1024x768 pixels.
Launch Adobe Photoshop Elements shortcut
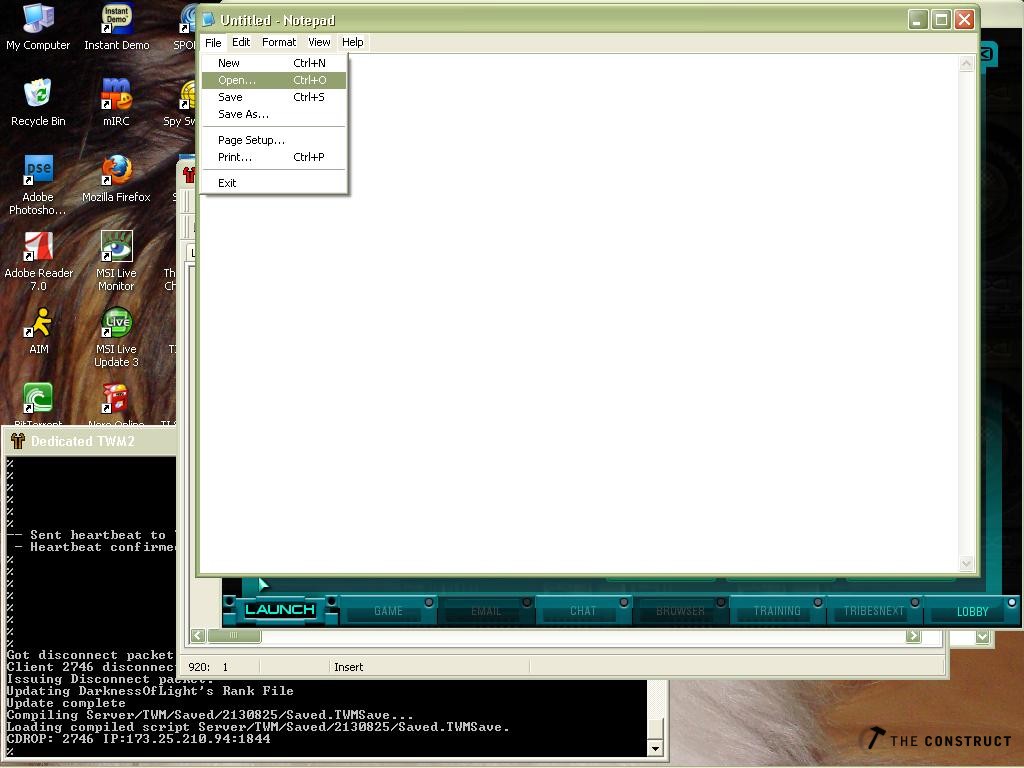38,185
